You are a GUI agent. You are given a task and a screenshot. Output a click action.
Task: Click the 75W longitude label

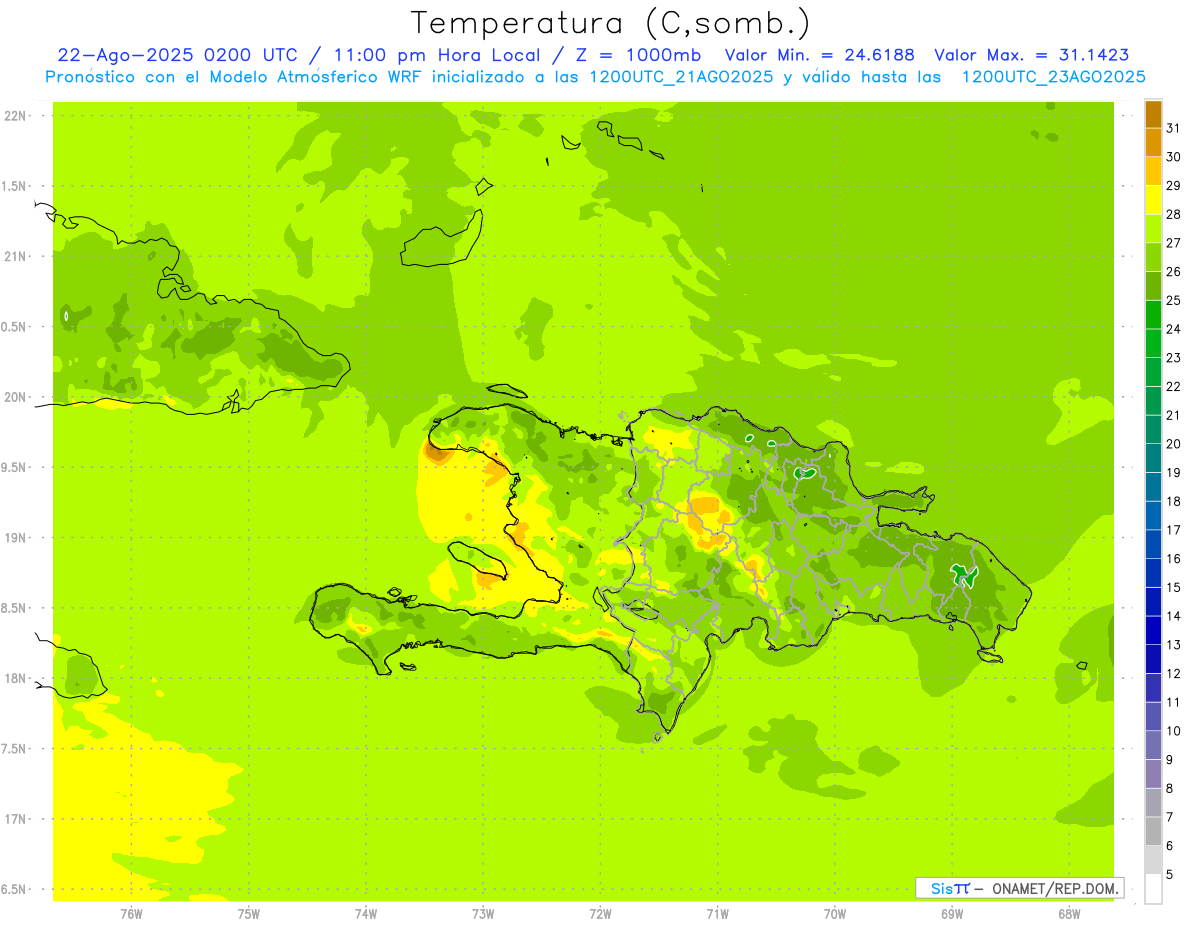pos(249,914)
